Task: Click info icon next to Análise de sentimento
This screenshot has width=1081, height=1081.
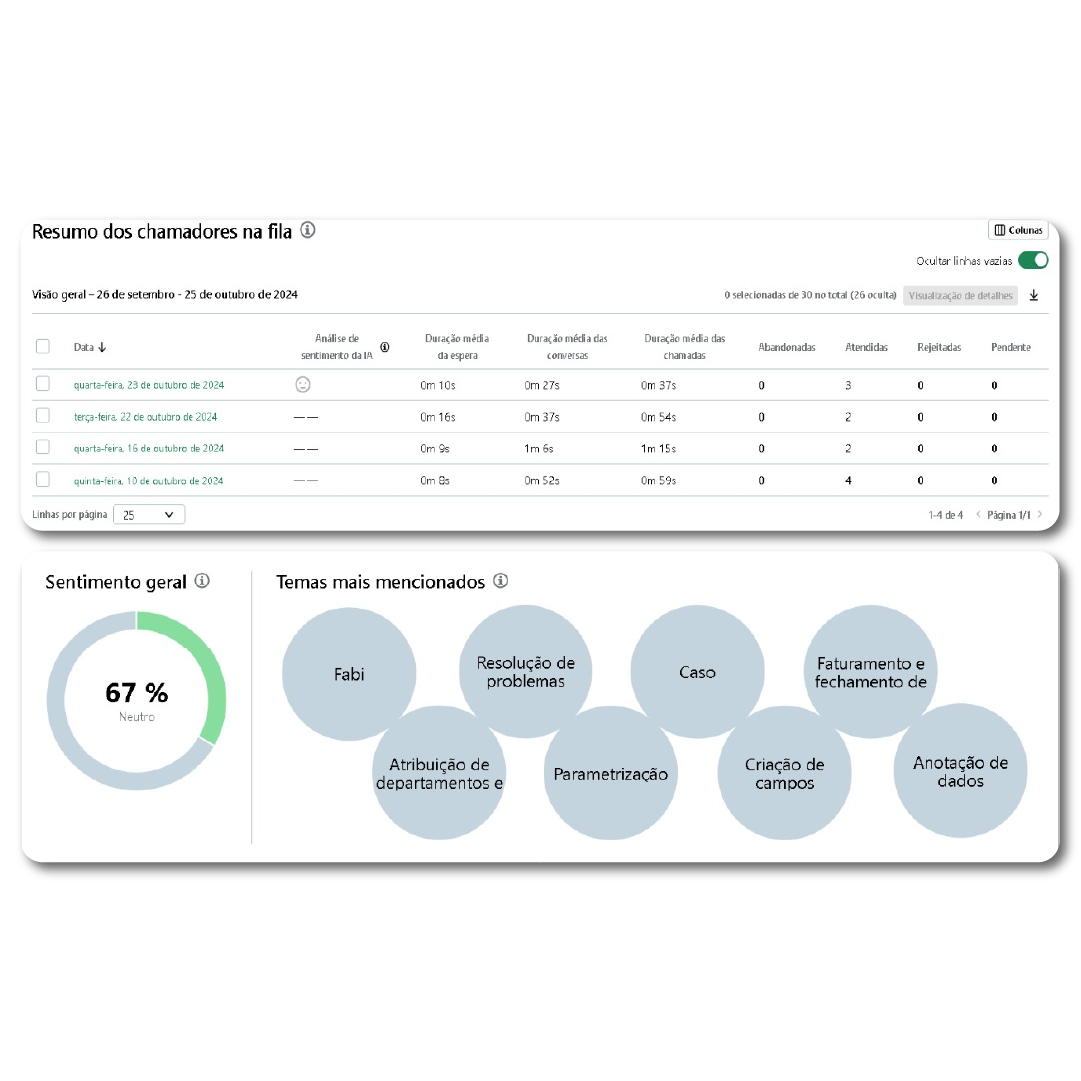Action: point(385,347)
